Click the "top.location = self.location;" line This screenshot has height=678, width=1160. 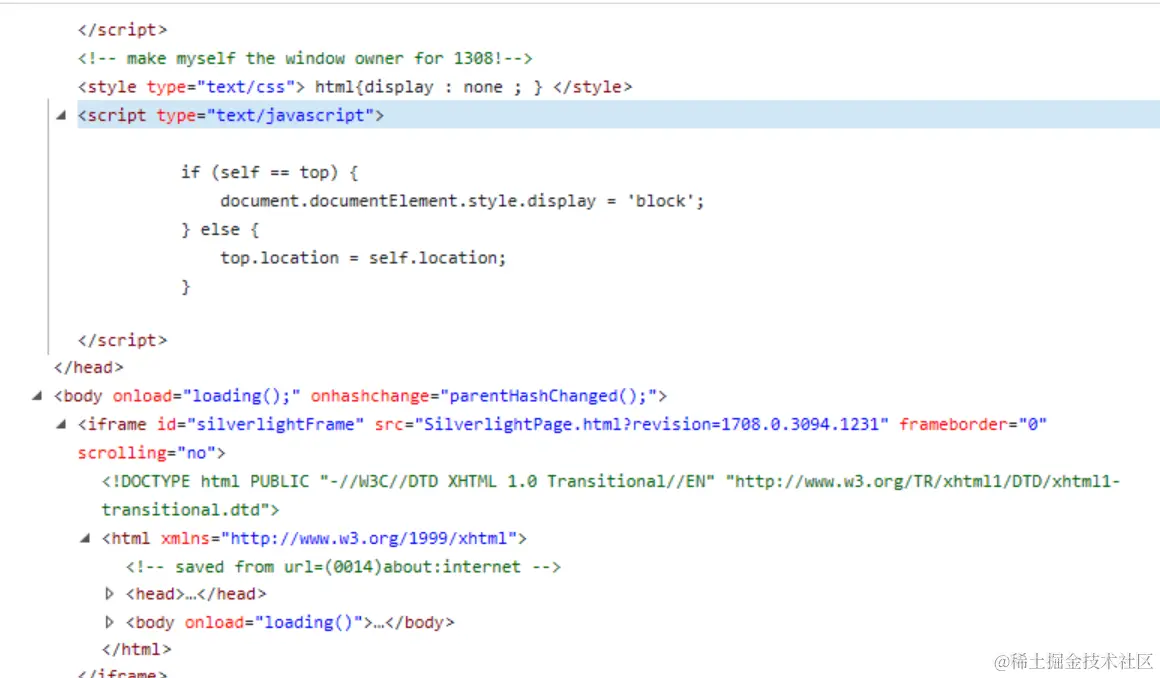click(363, 258)
